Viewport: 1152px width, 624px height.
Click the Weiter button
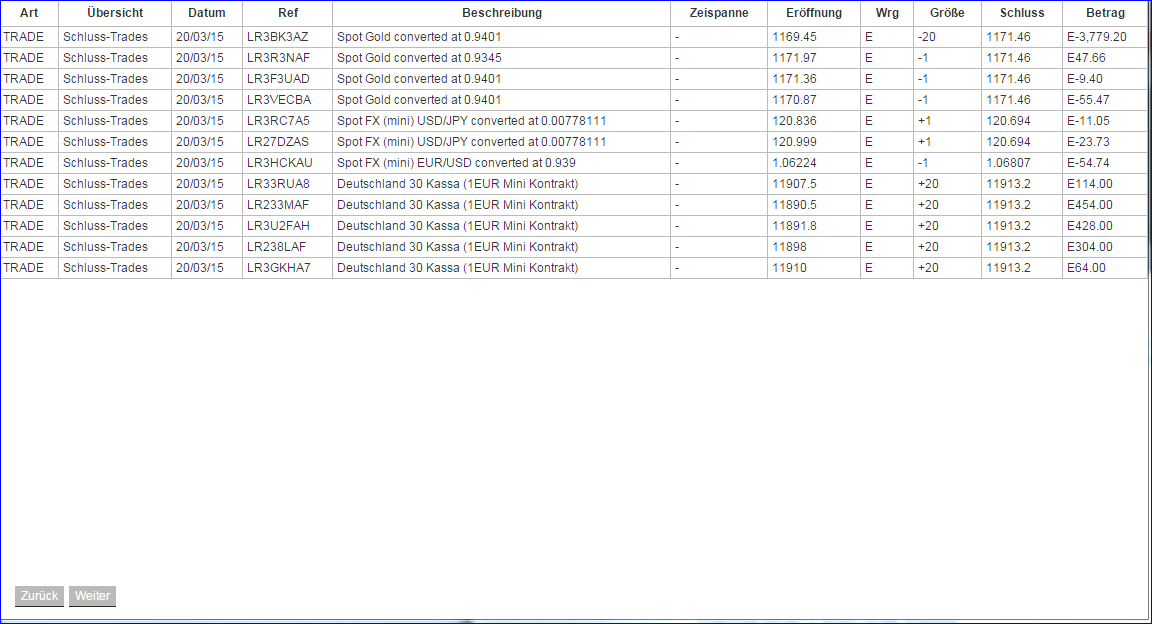click(91, 596)
